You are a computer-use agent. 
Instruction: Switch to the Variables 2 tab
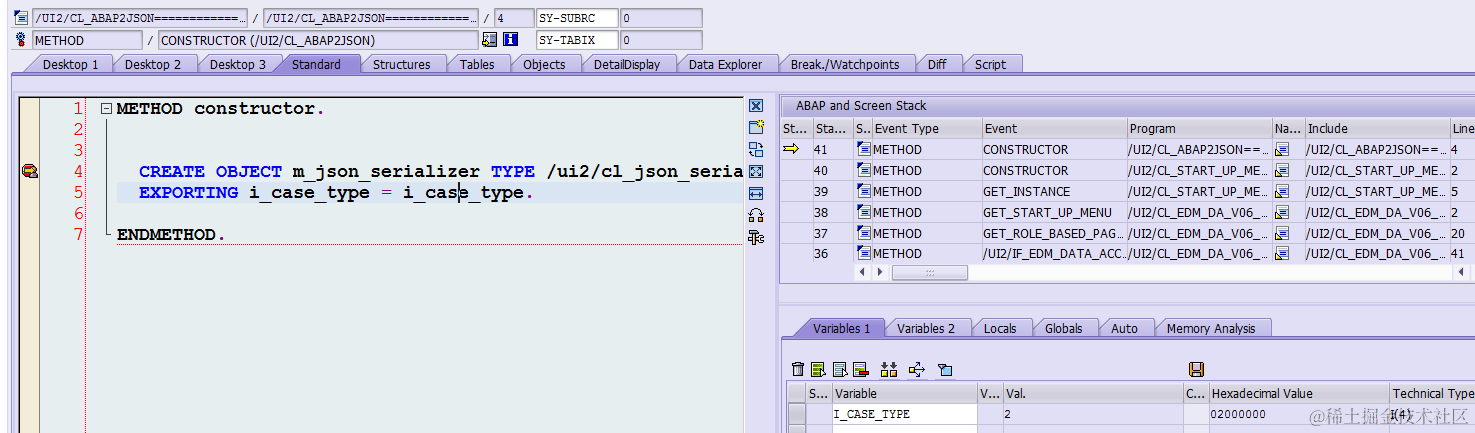click(926, 328)
